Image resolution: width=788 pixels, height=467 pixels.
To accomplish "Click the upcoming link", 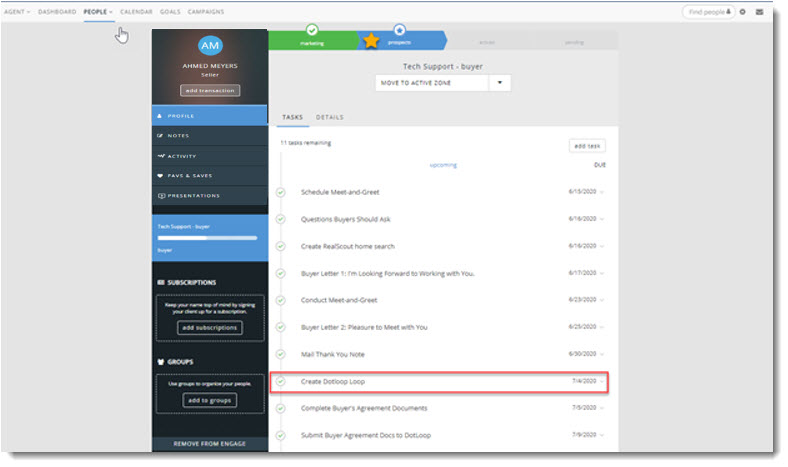I will click(x=443, y=165).
